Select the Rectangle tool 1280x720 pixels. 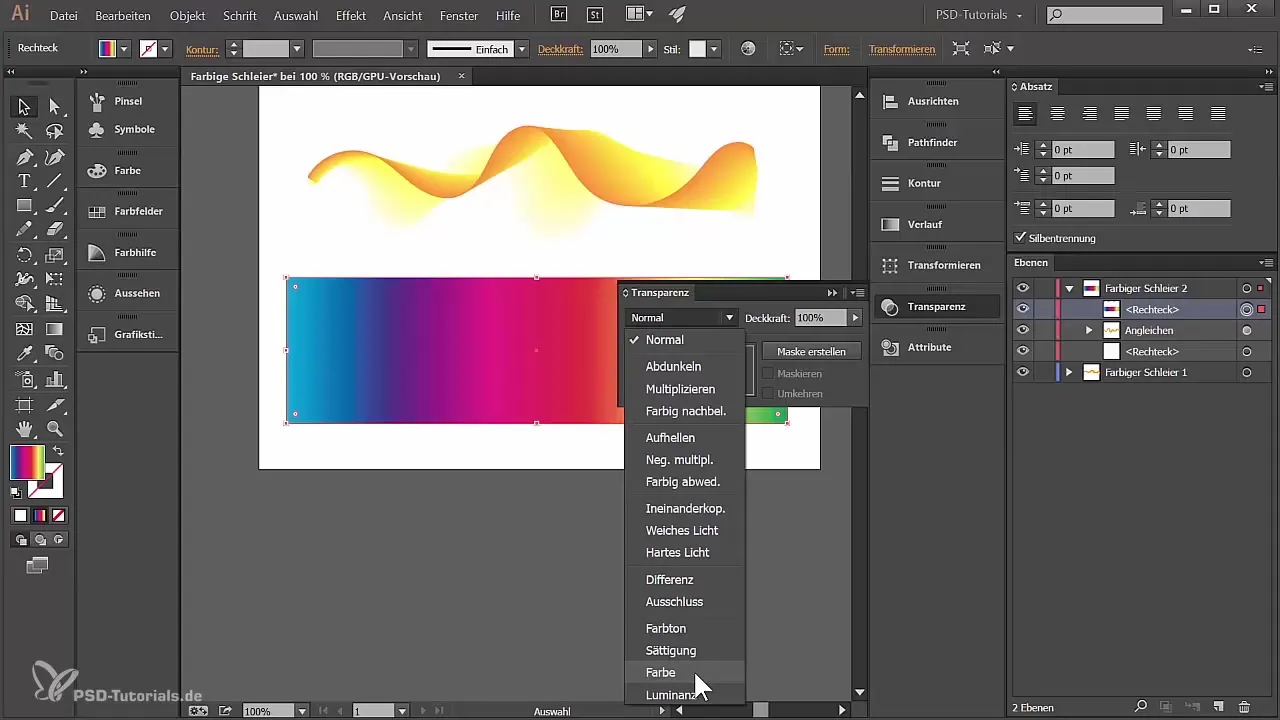24,206
